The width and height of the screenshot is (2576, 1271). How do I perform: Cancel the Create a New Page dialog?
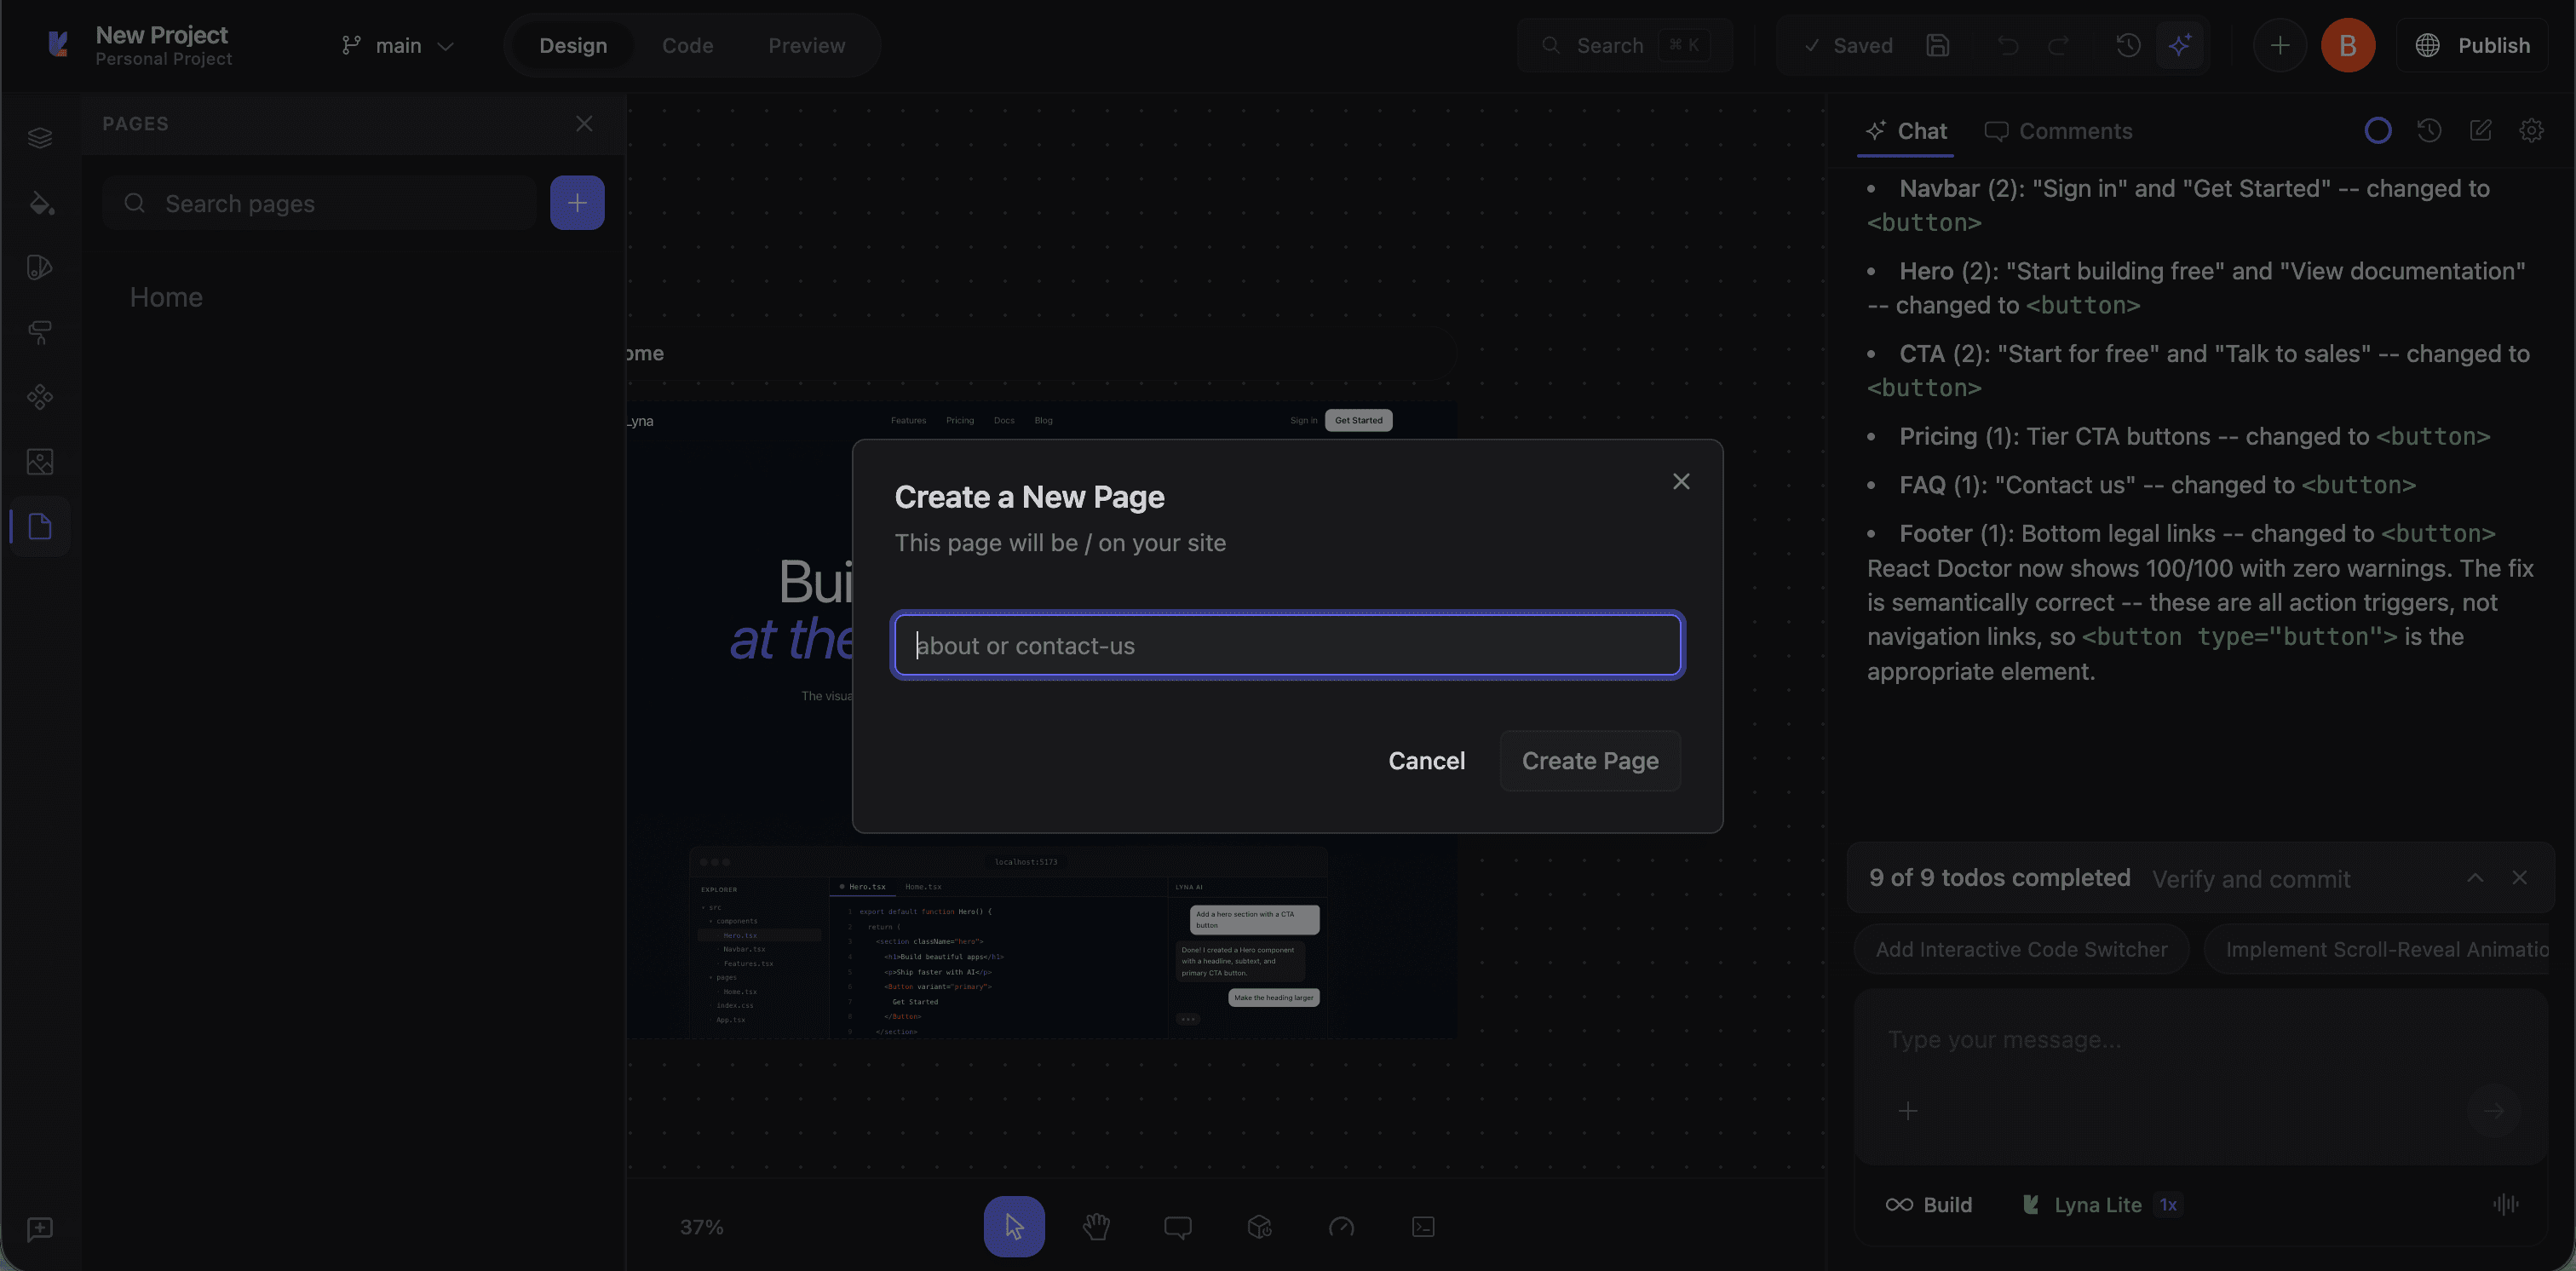(1427, 760)
